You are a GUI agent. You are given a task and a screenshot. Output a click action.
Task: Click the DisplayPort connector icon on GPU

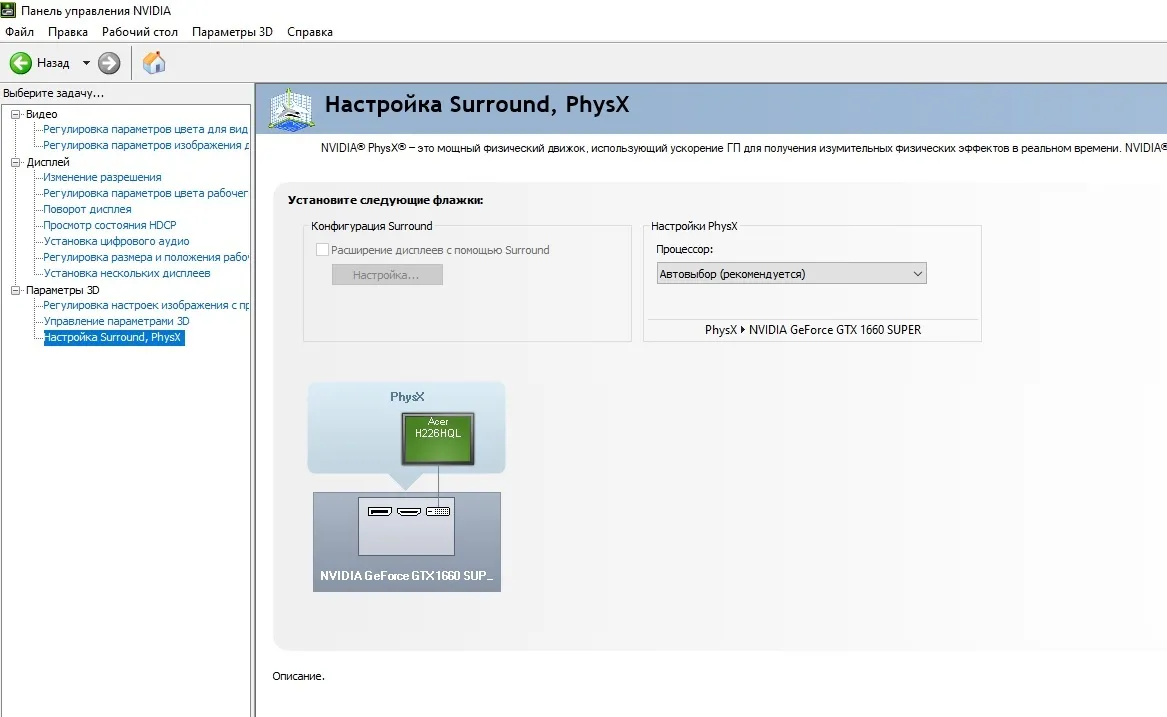380,512
